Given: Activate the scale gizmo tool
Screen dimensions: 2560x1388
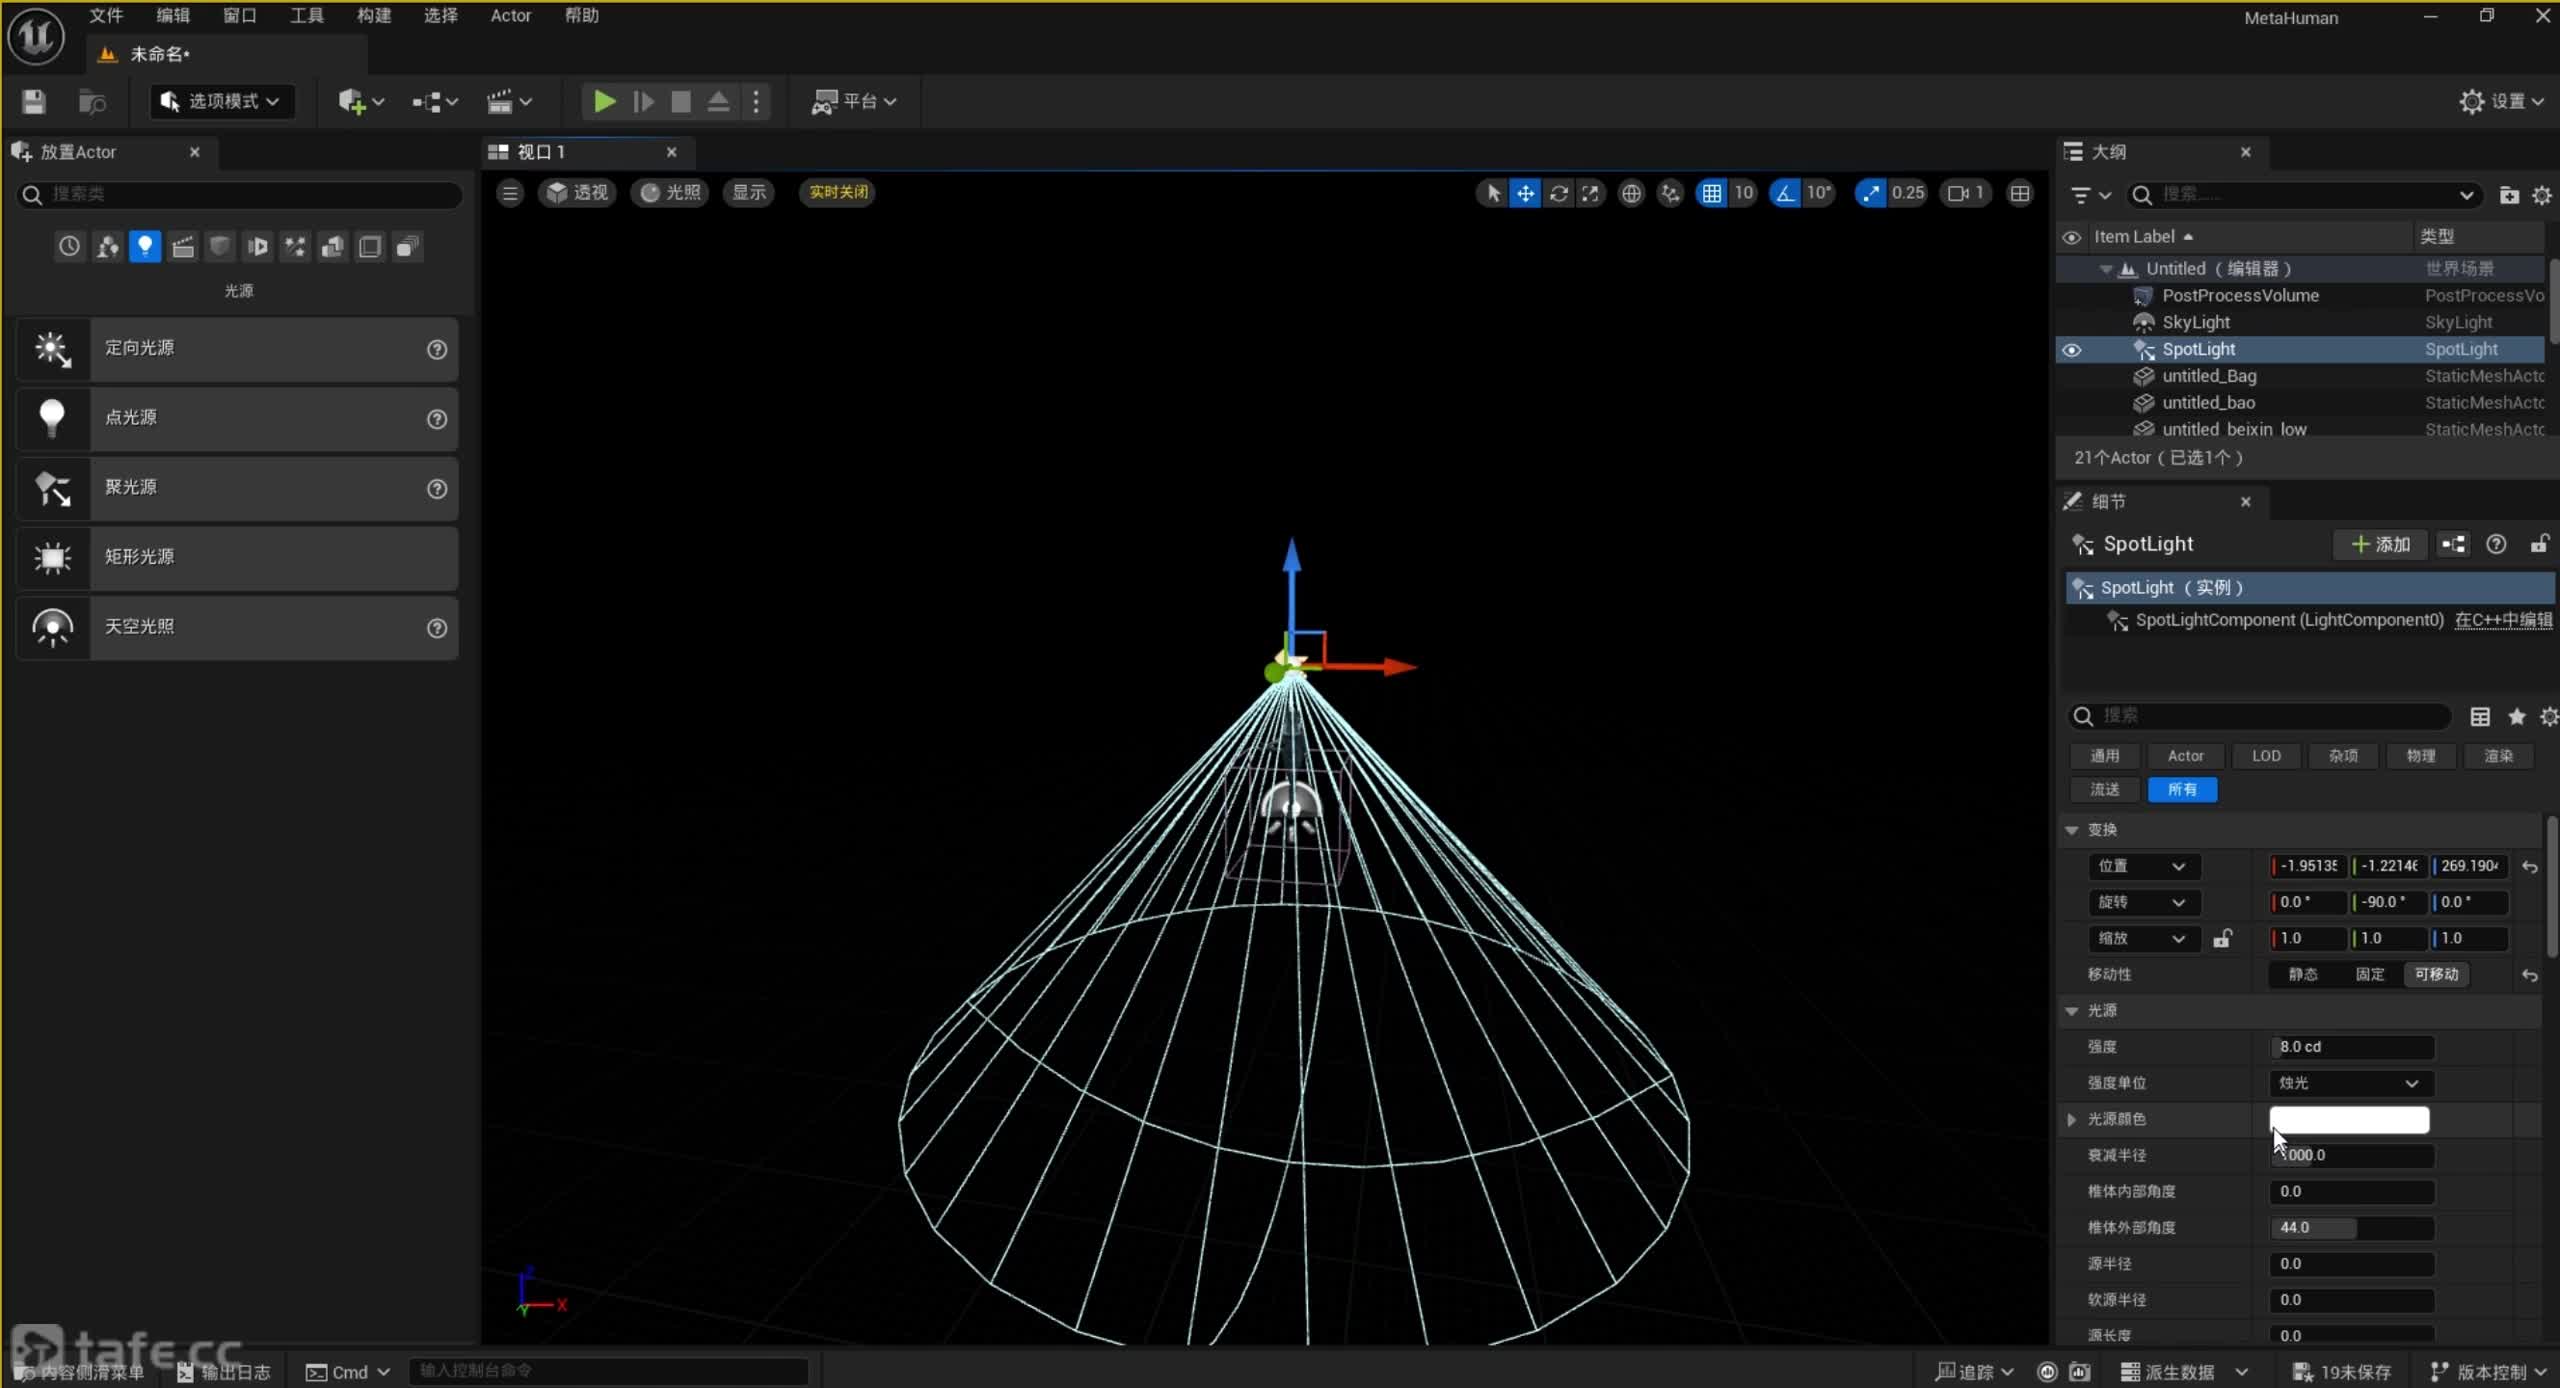Looking at the screenshot, I should pyautogui.click(x=1590, y=193).
